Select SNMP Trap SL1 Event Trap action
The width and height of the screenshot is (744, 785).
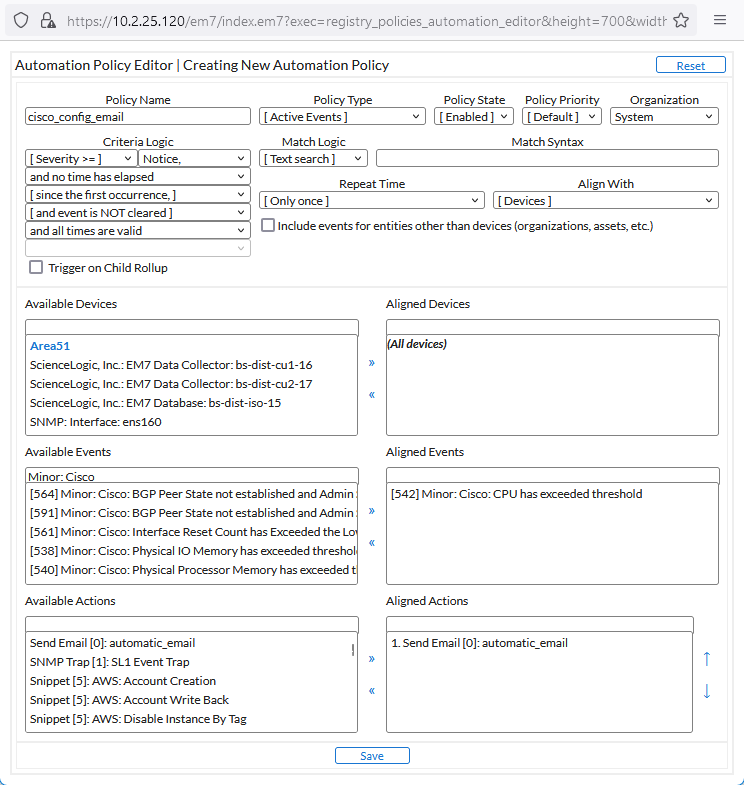110,662
